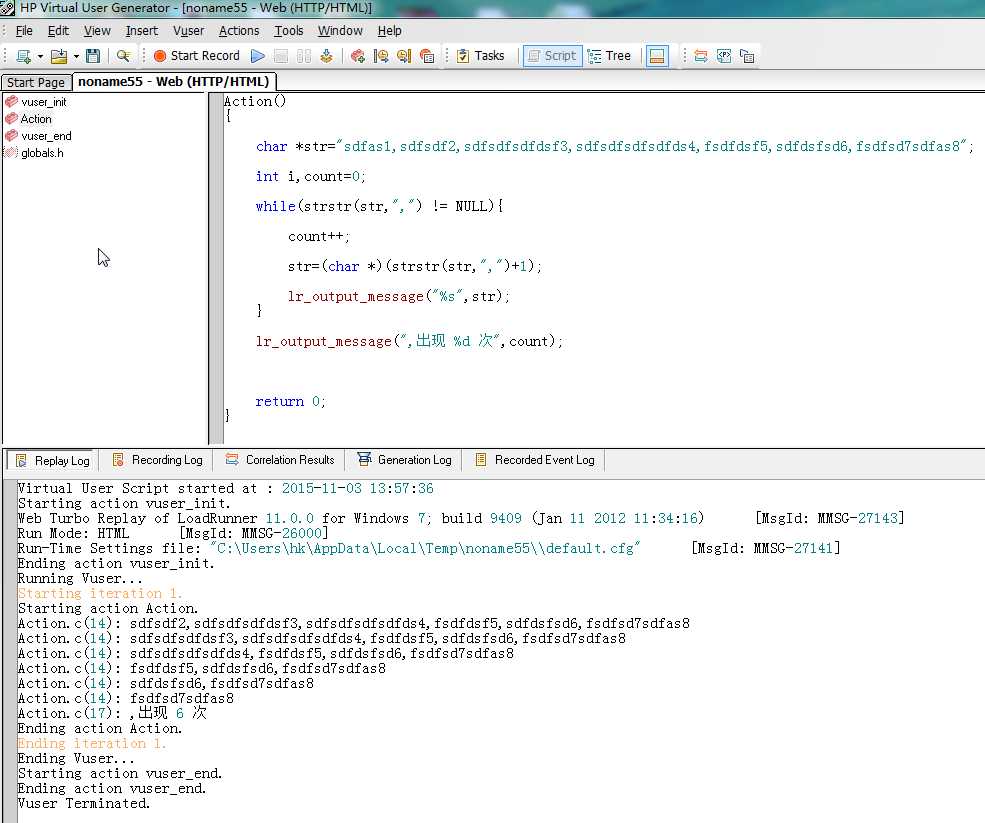
Task: Click the Save script floppy disk icon
Action: pos(93,56)
